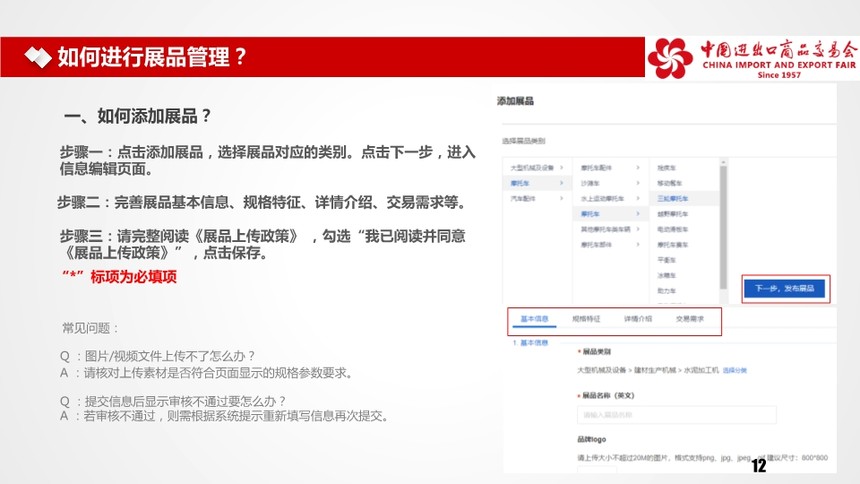This screenshot has width=860, height=484.
Task: Click the page number 12
Action: click(759, 466)
